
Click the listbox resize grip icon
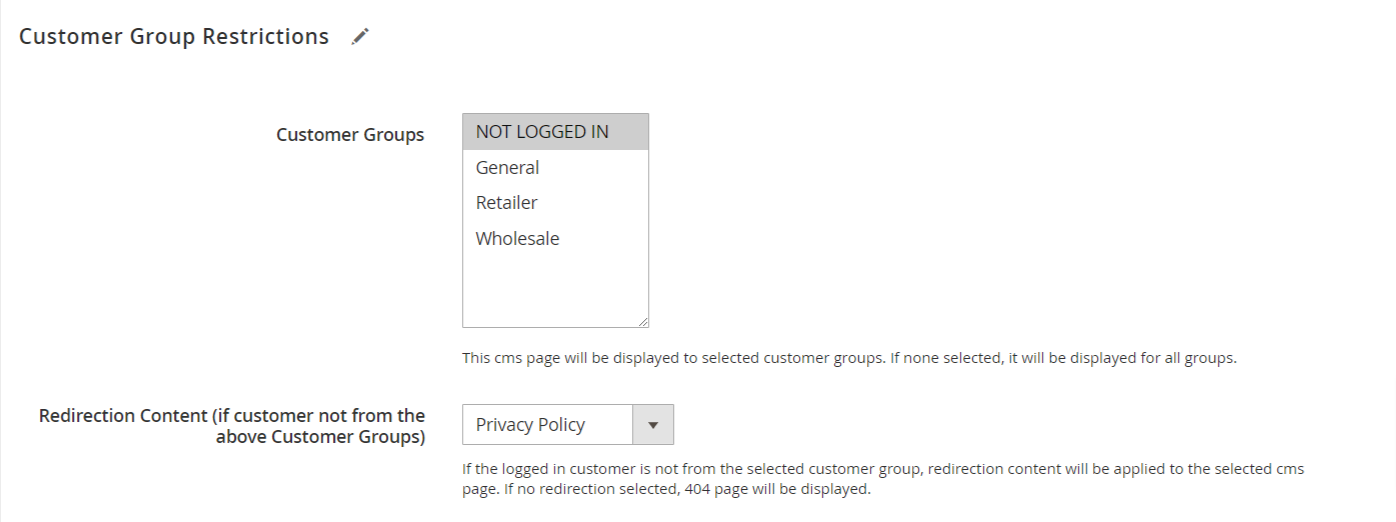642,321
